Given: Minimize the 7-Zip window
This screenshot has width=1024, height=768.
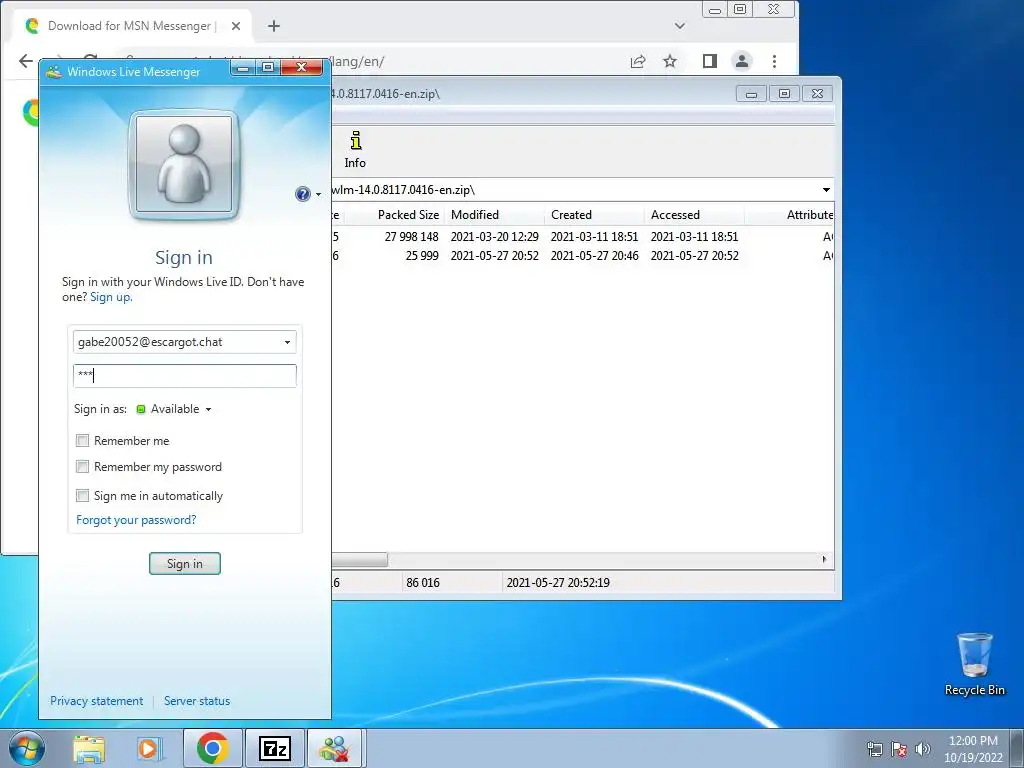Looking at the screenshot, I should [751, 94].
